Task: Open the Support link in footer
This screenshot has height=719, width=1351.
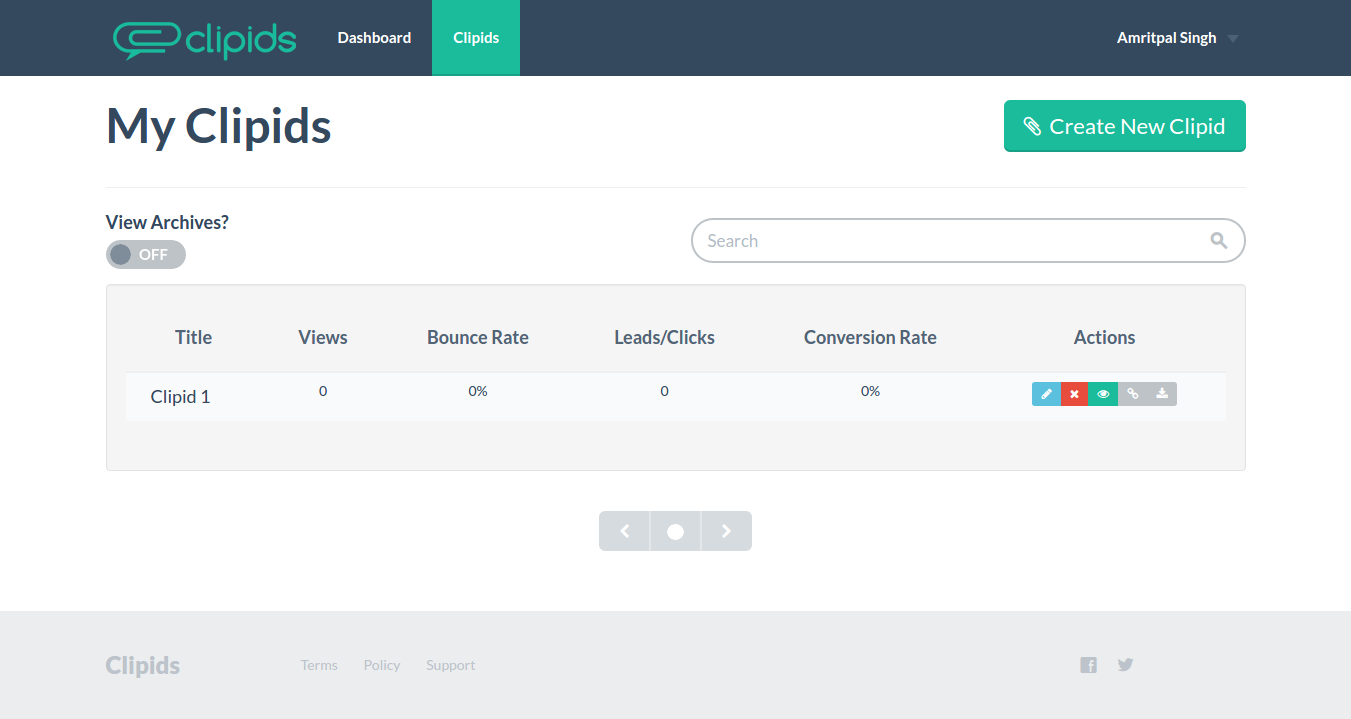Action: tap(450, 665)
